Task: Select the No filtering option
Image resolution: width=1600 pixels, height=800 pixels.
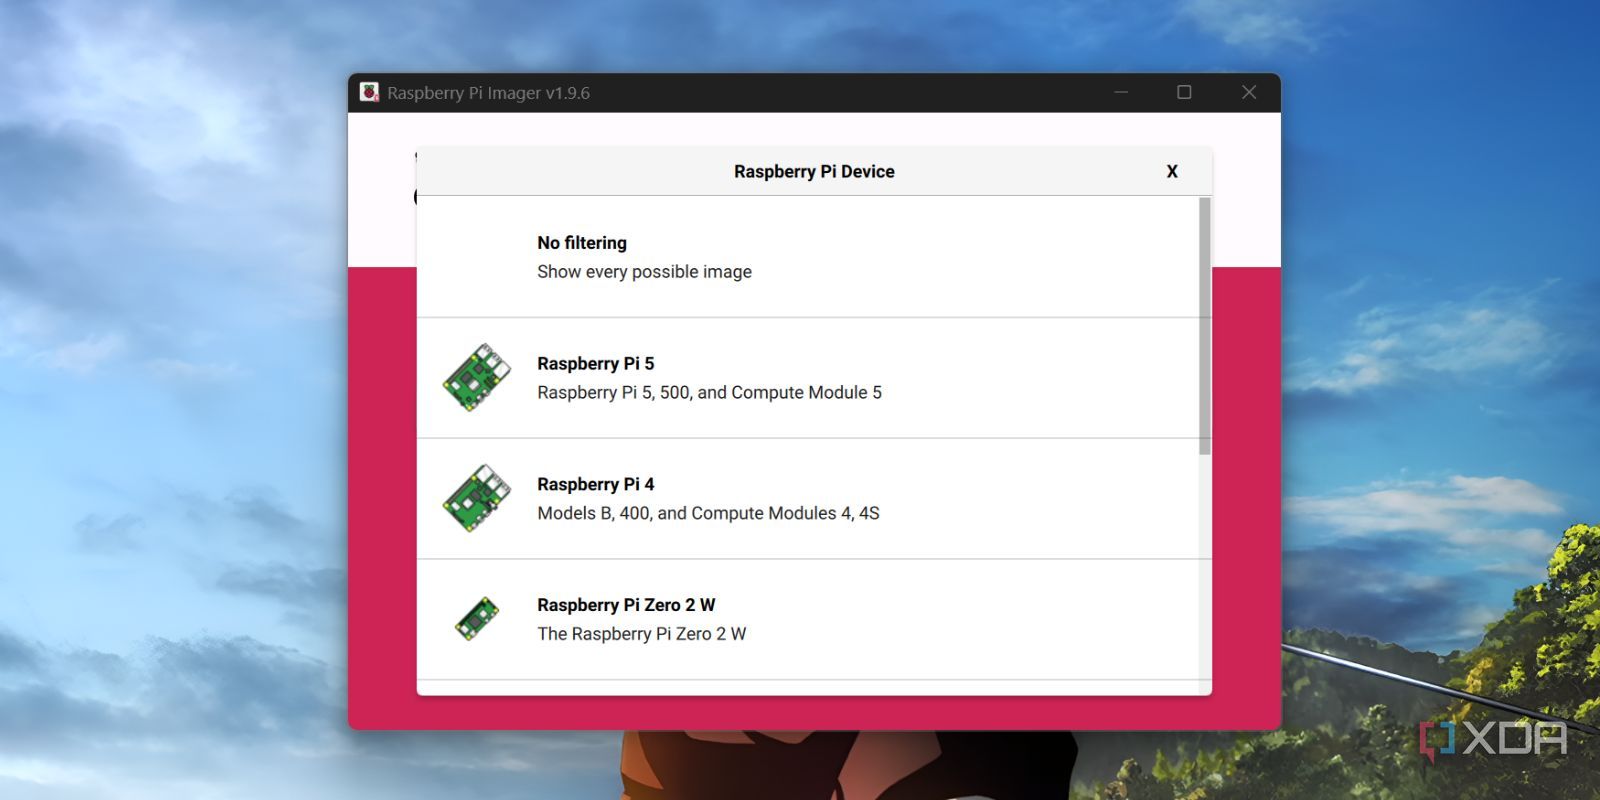Action: 808,257
